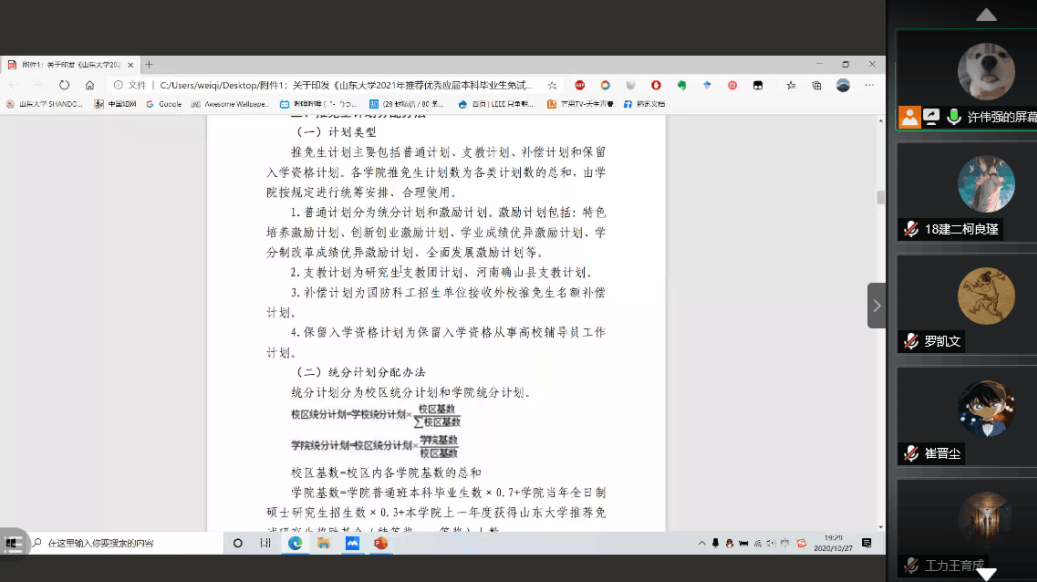Toggle muted microphone for 崔晋尘
The image size is (1037, 582).
[x=910, y=453]
